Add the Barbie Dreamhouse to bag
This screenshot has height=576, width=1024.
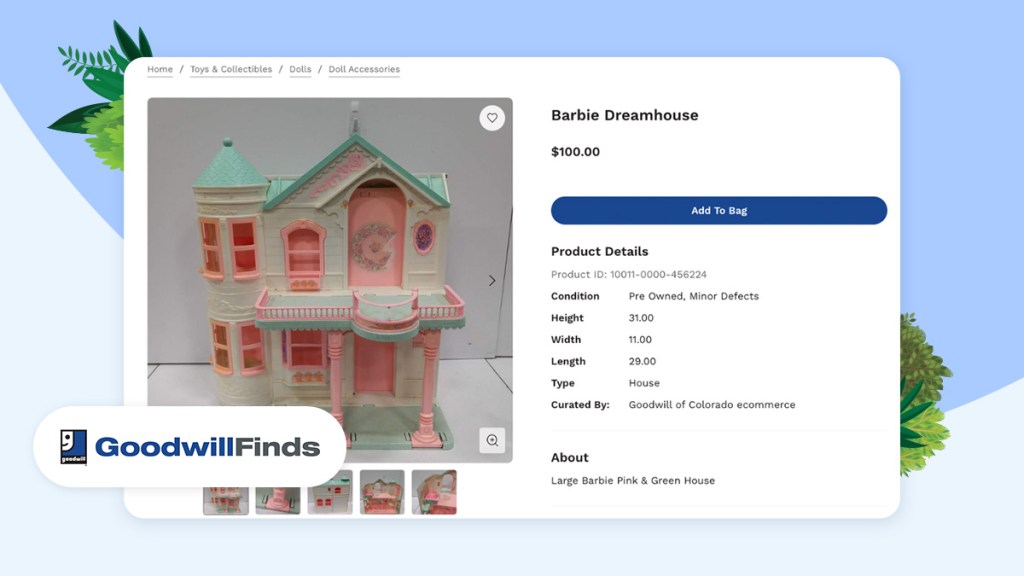pyautogui.click(x=718, y=210)
